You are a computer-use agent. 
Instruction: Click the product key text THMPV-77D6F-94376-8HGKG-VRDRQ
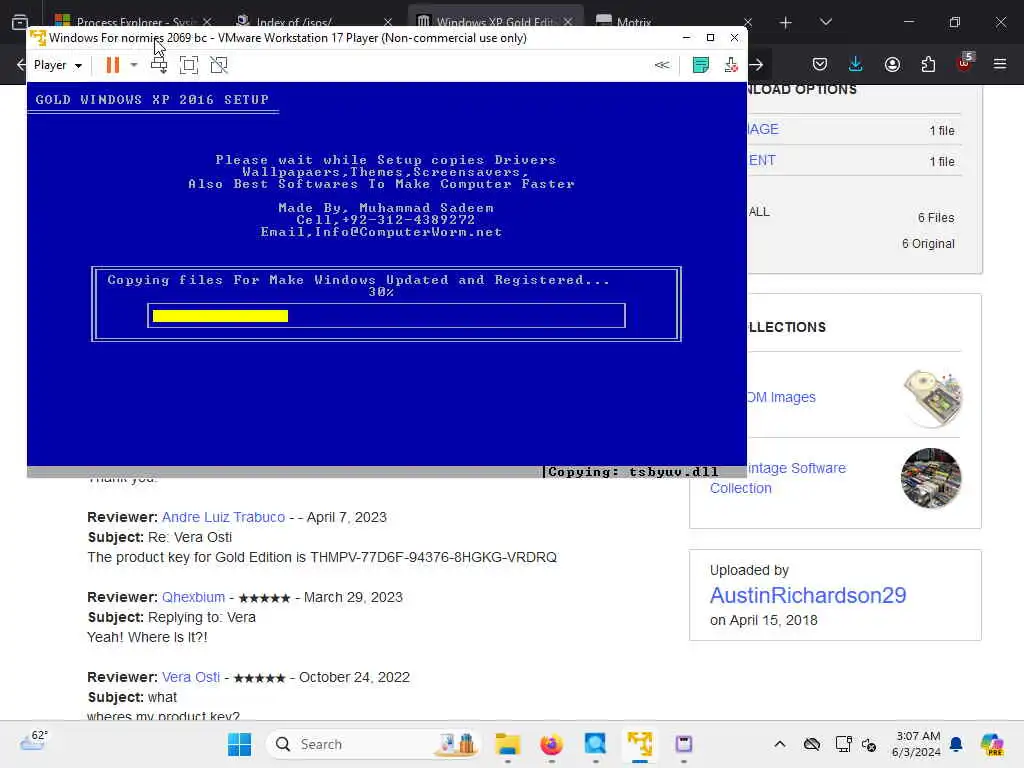434,558
